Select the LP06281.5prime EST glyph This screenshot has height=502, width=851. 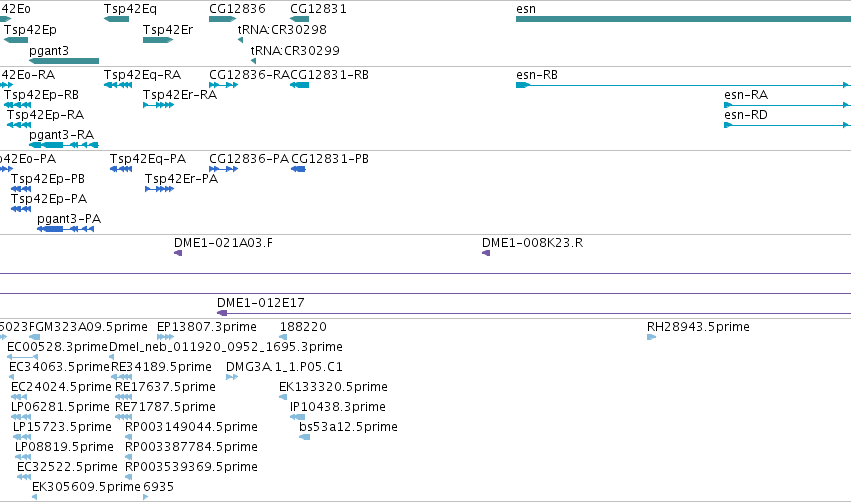pos(21,417)
